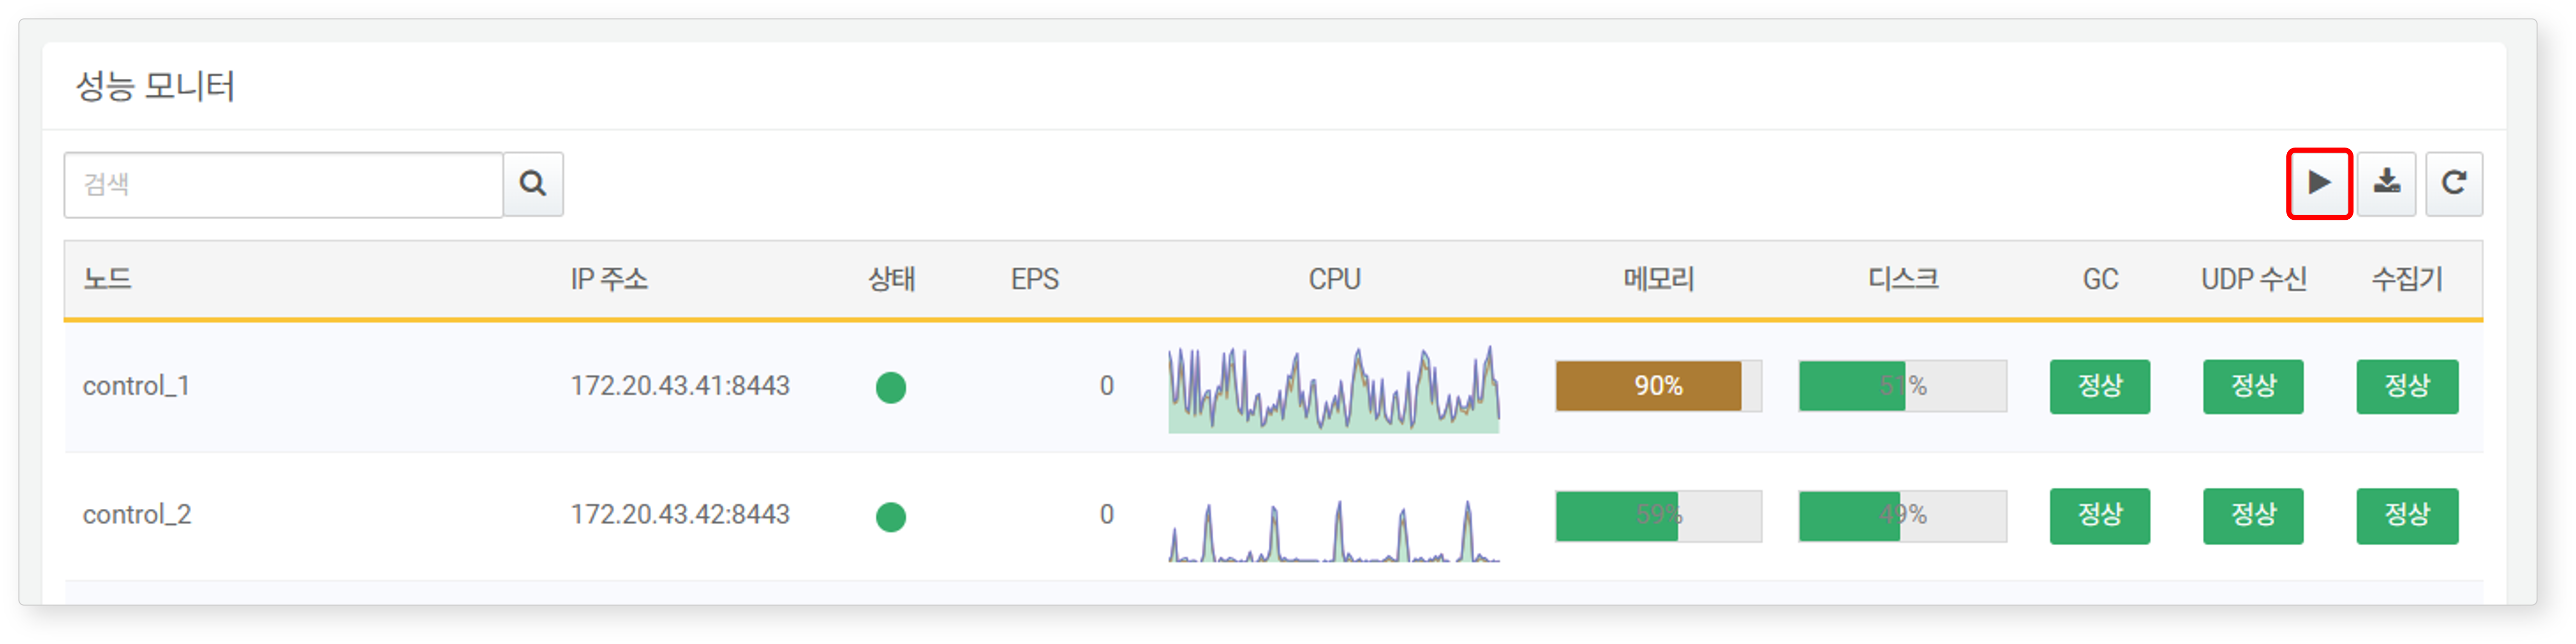Click the UDP 수신 column header
Image resolution: width=2576 pixels, height=644 pixels.
click(x=2253, y=279)
